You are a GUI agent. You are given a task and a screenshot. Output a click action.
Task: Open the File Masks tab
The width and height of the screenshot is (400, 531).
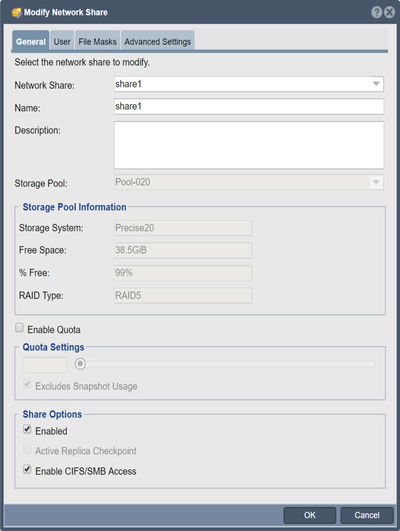click(98, 41)
